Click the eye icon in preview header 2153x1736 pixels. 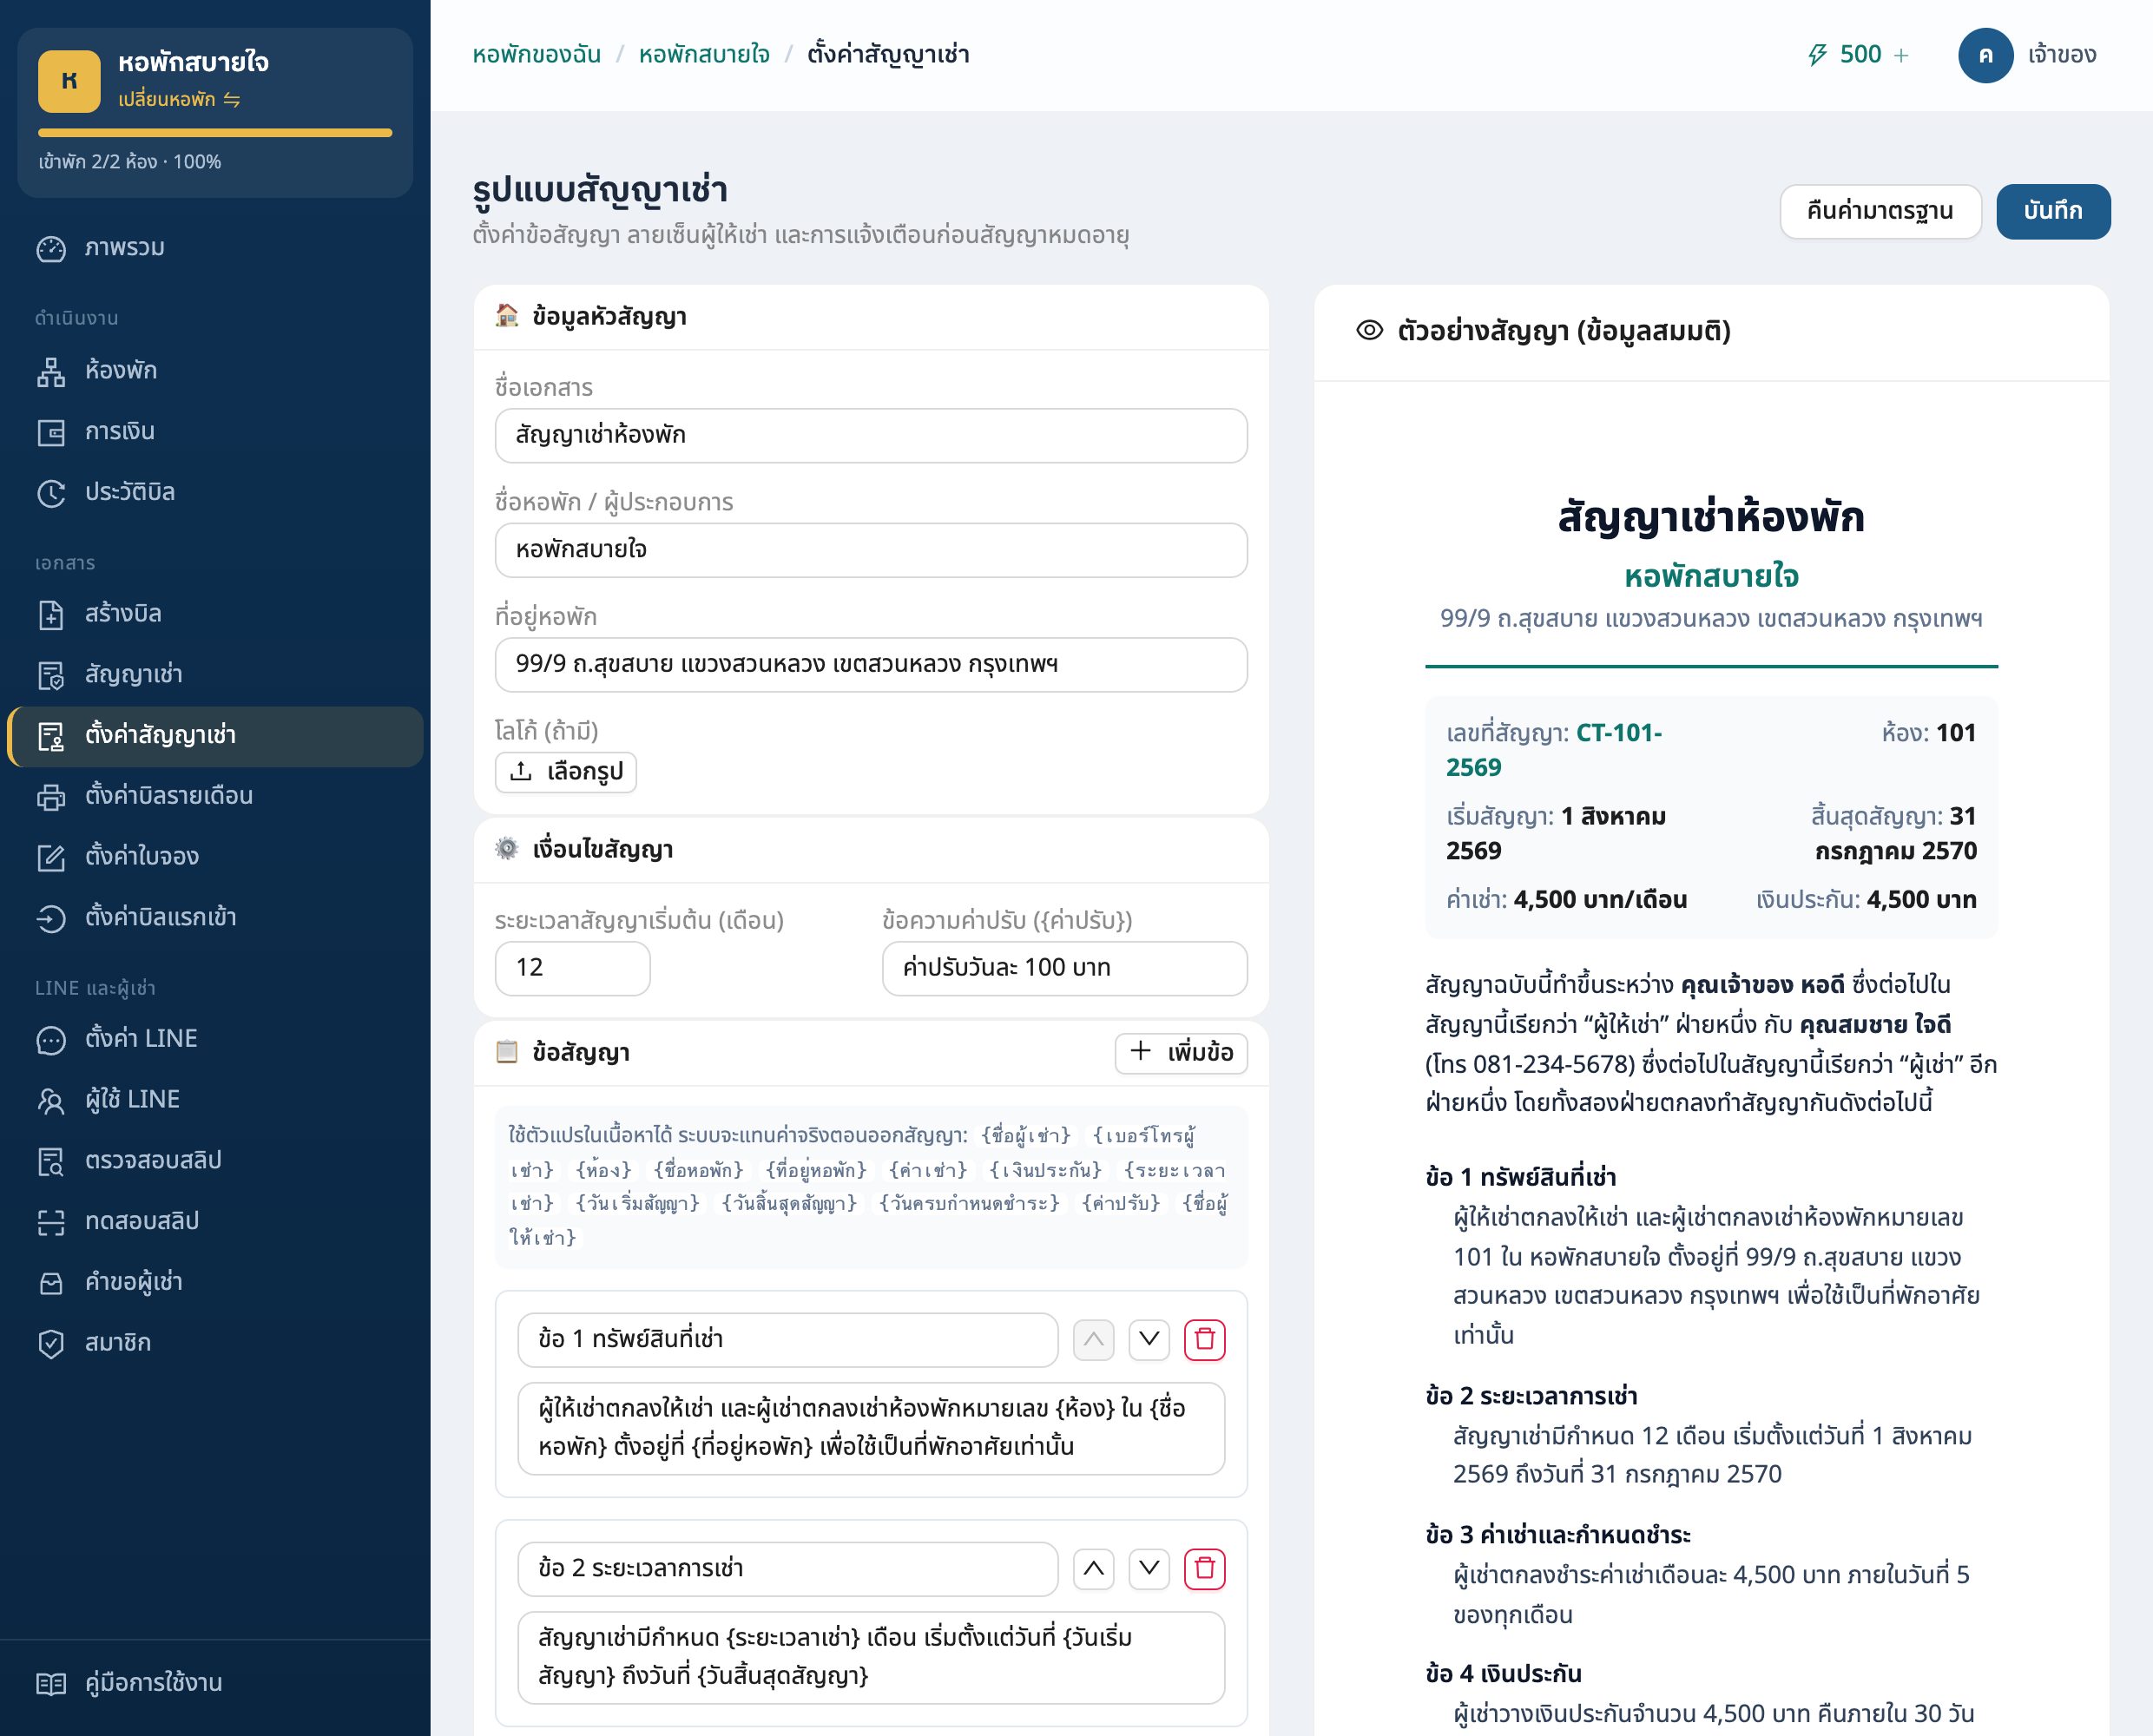(1369, 330)
